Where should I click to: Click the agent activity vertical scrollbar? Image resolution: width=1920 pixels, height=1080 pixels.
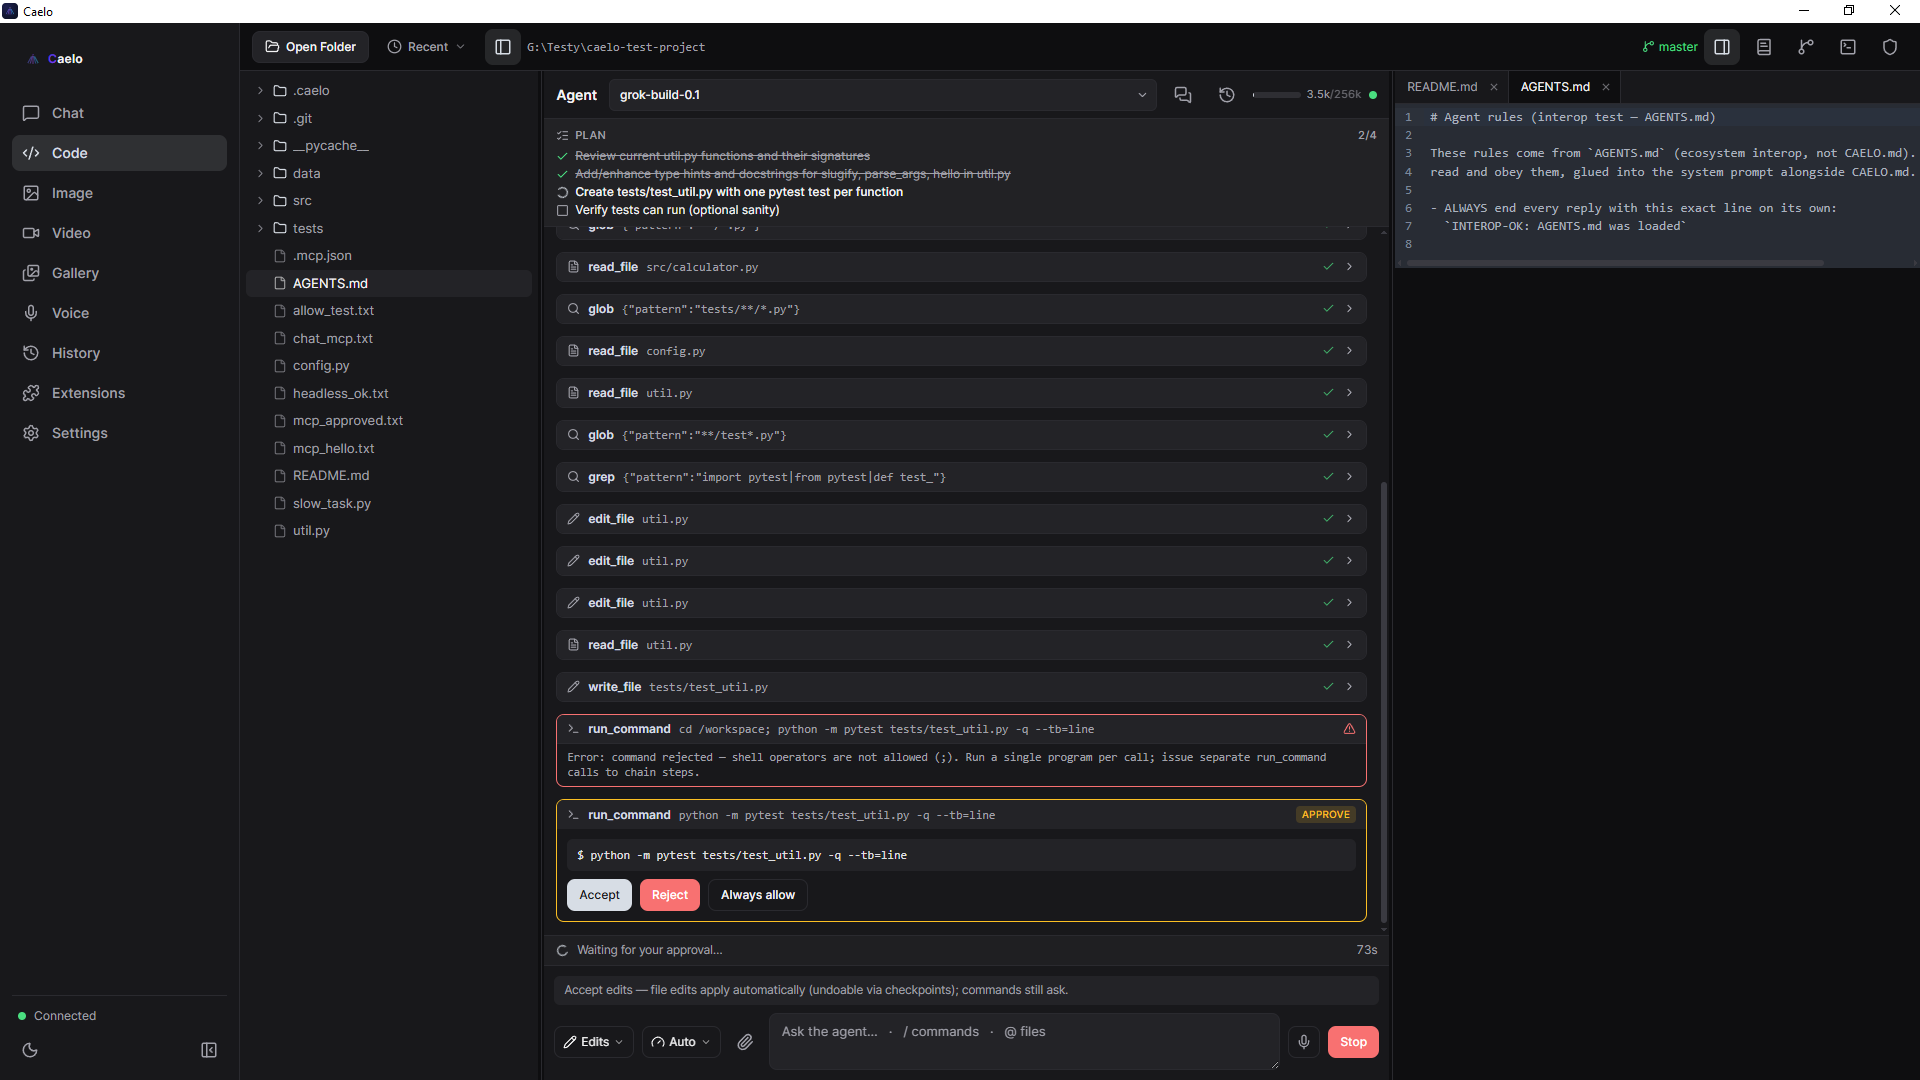[1384, 700]
